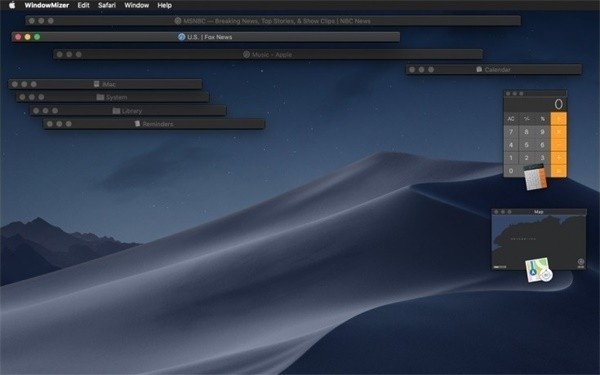Screen dimensions: 600x375
Task: Open the Safari menu in menu bar
Action: pos(107,5)
